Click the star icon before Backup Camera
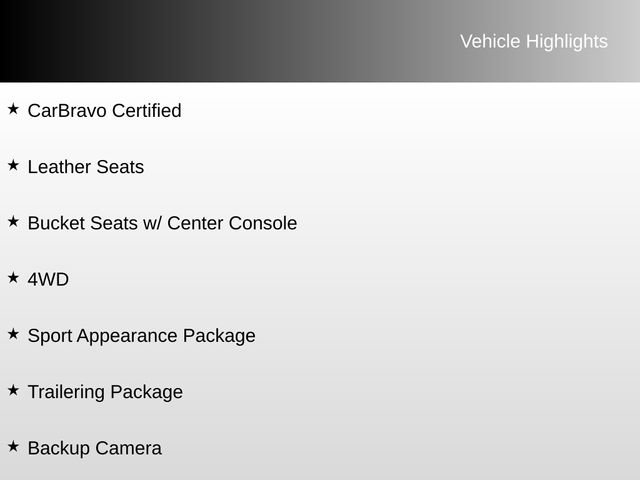640x480 pixels. (13, 446)
